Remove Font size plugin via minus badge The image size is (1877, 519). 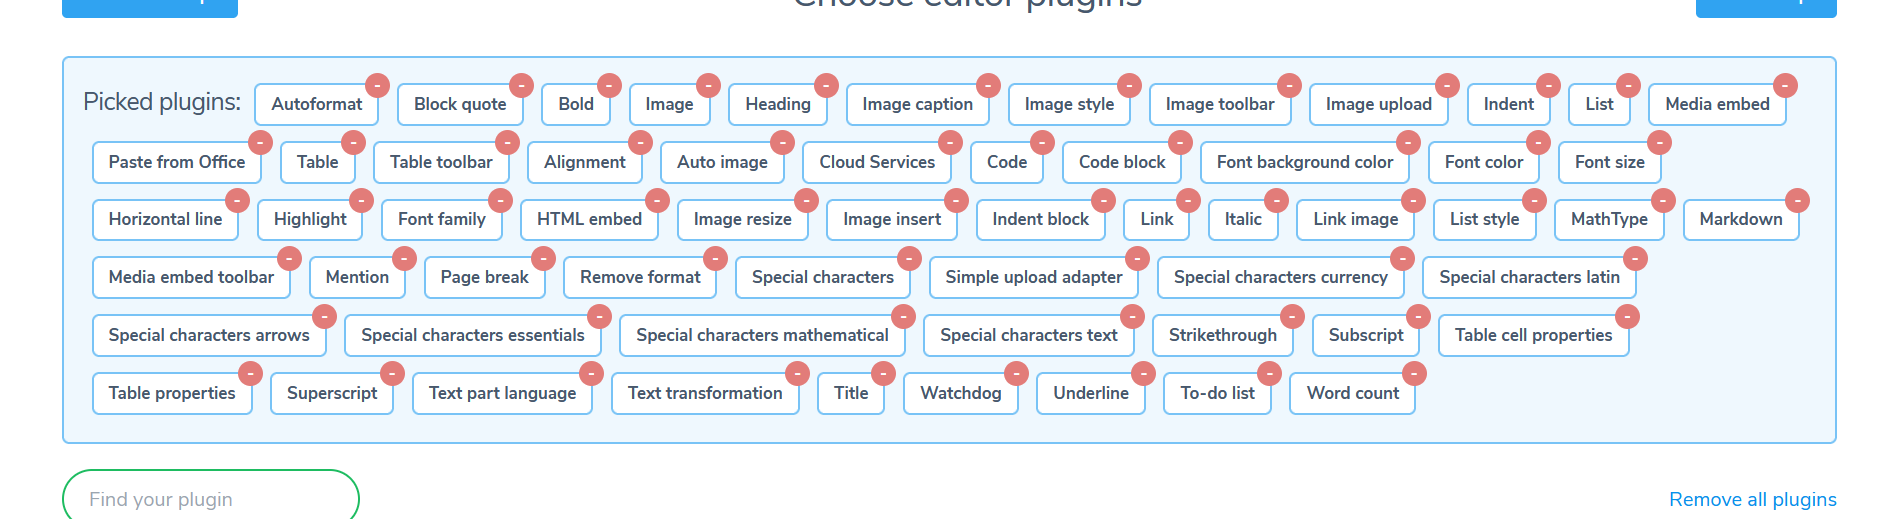1659,142
